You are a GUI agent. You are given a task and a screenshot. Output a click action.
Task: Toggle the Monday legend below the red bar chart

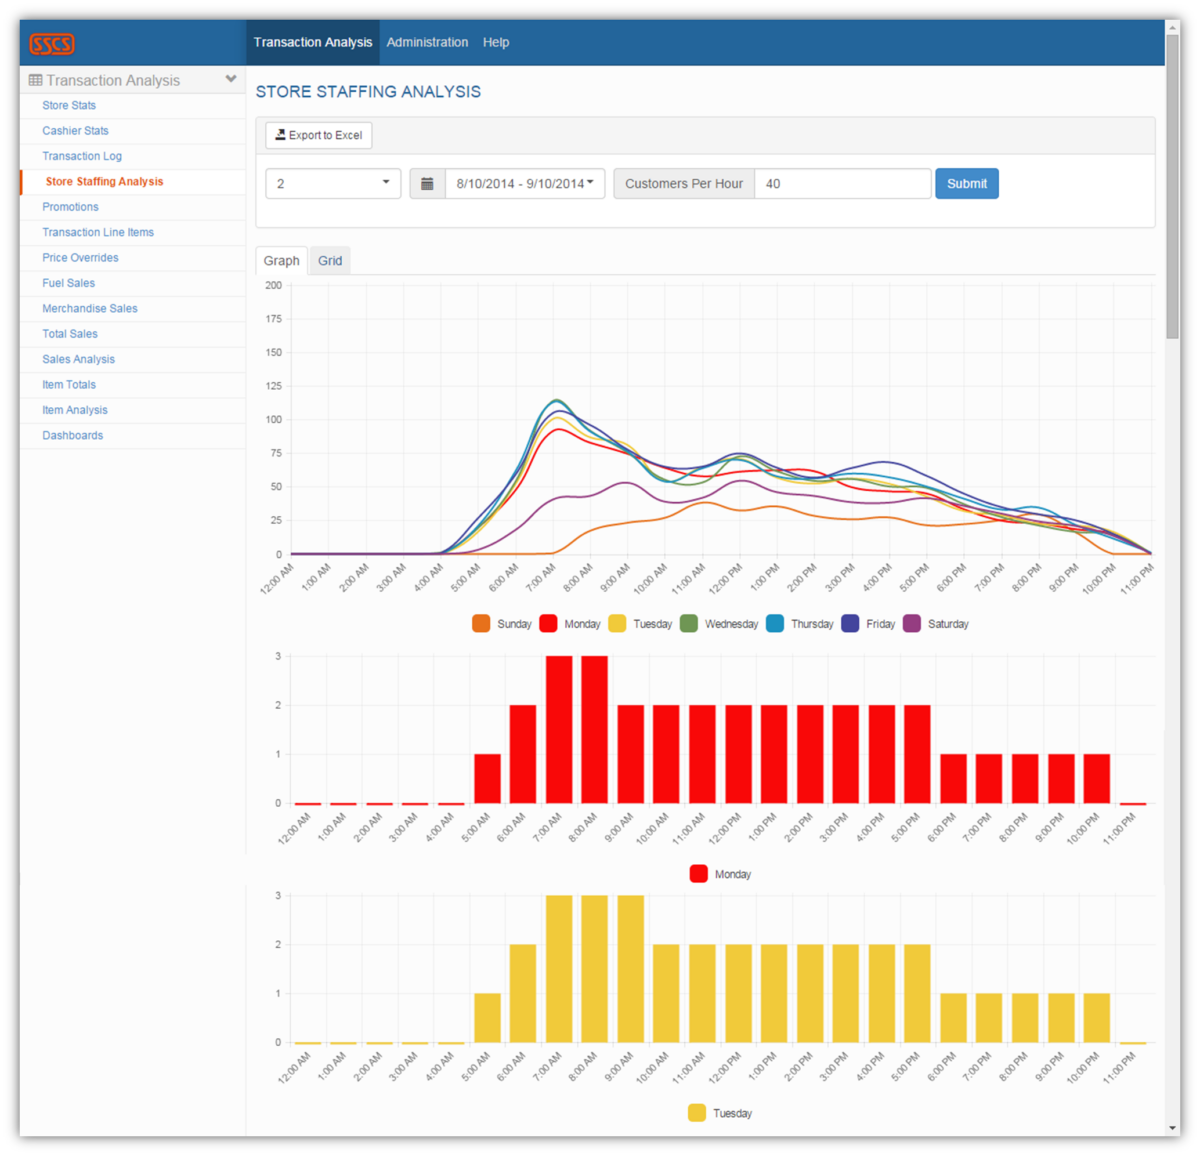pyautogui.click(x=719, y=873)
